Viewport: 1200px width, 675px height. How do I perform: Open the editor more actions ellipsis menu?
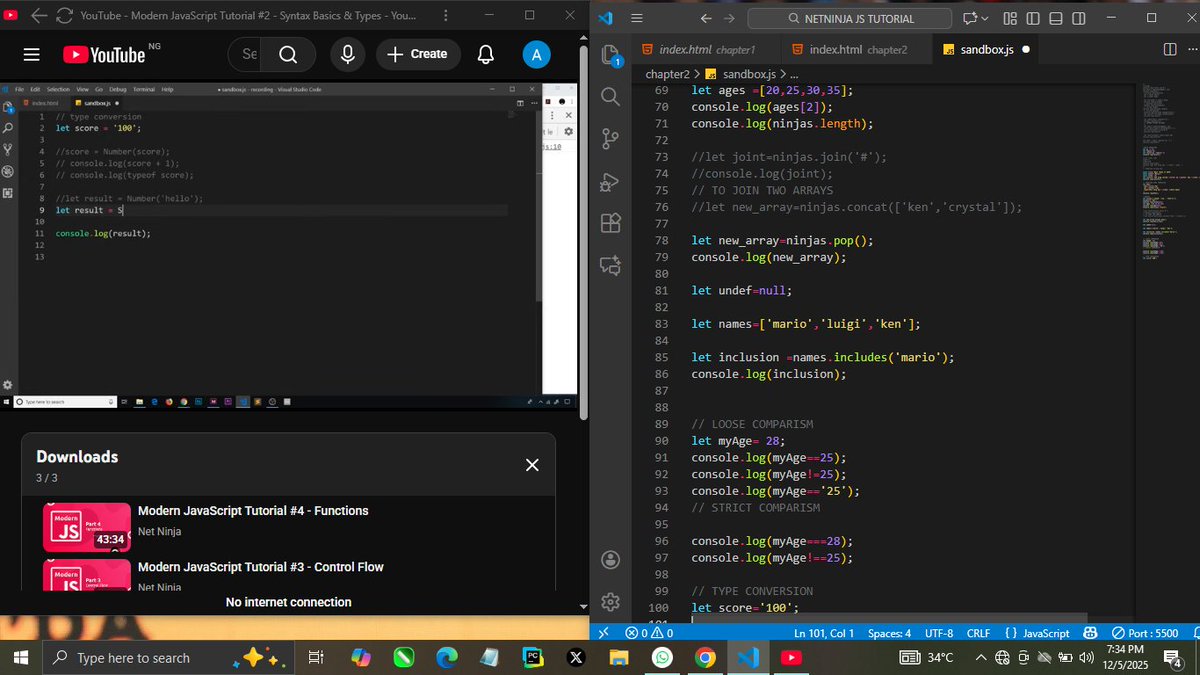click(1191, 49)
